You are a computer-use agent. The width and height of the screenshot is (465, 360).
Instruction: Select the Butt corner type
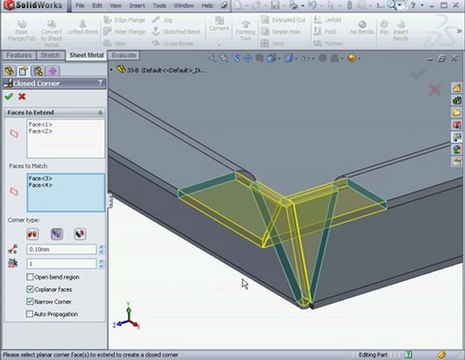[x=32, y=234]
